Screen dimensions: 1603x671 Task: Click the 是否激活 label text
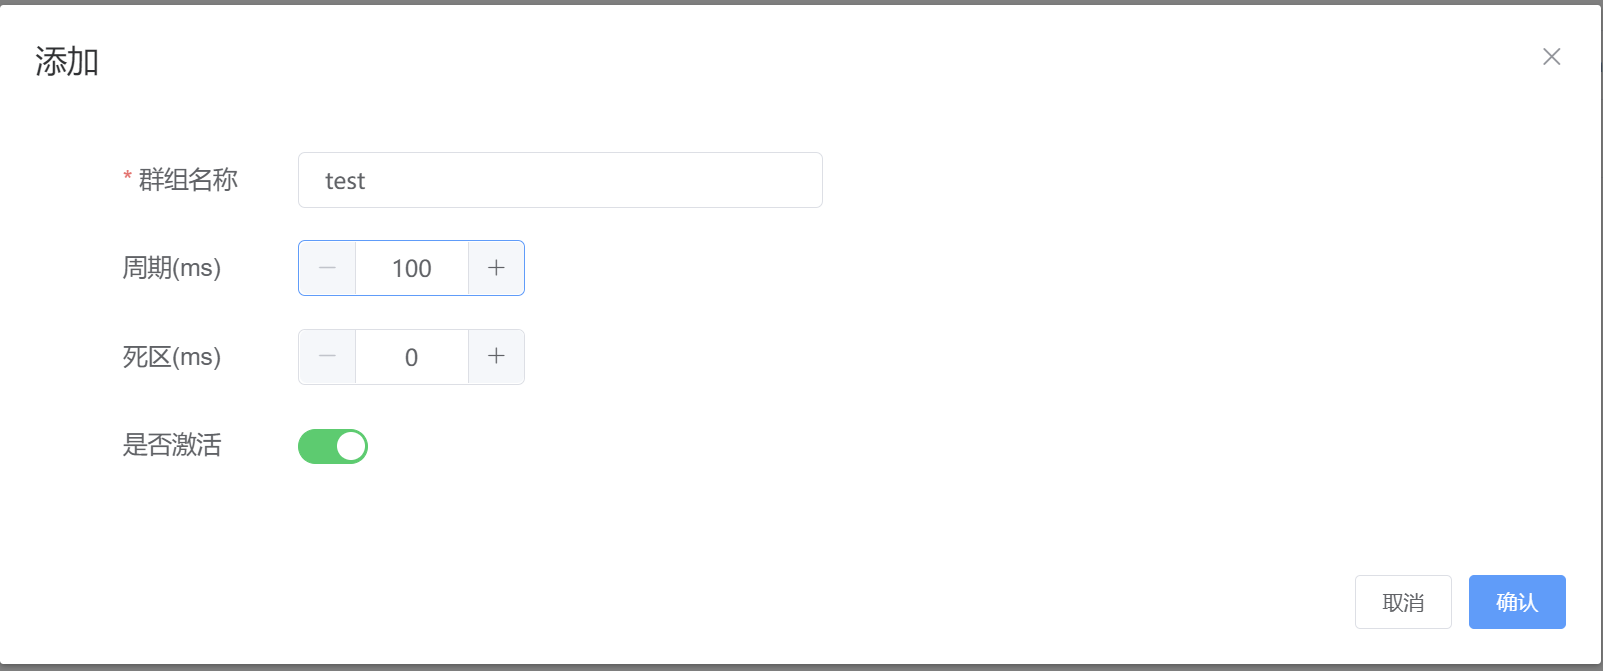[x=172, y=445]
